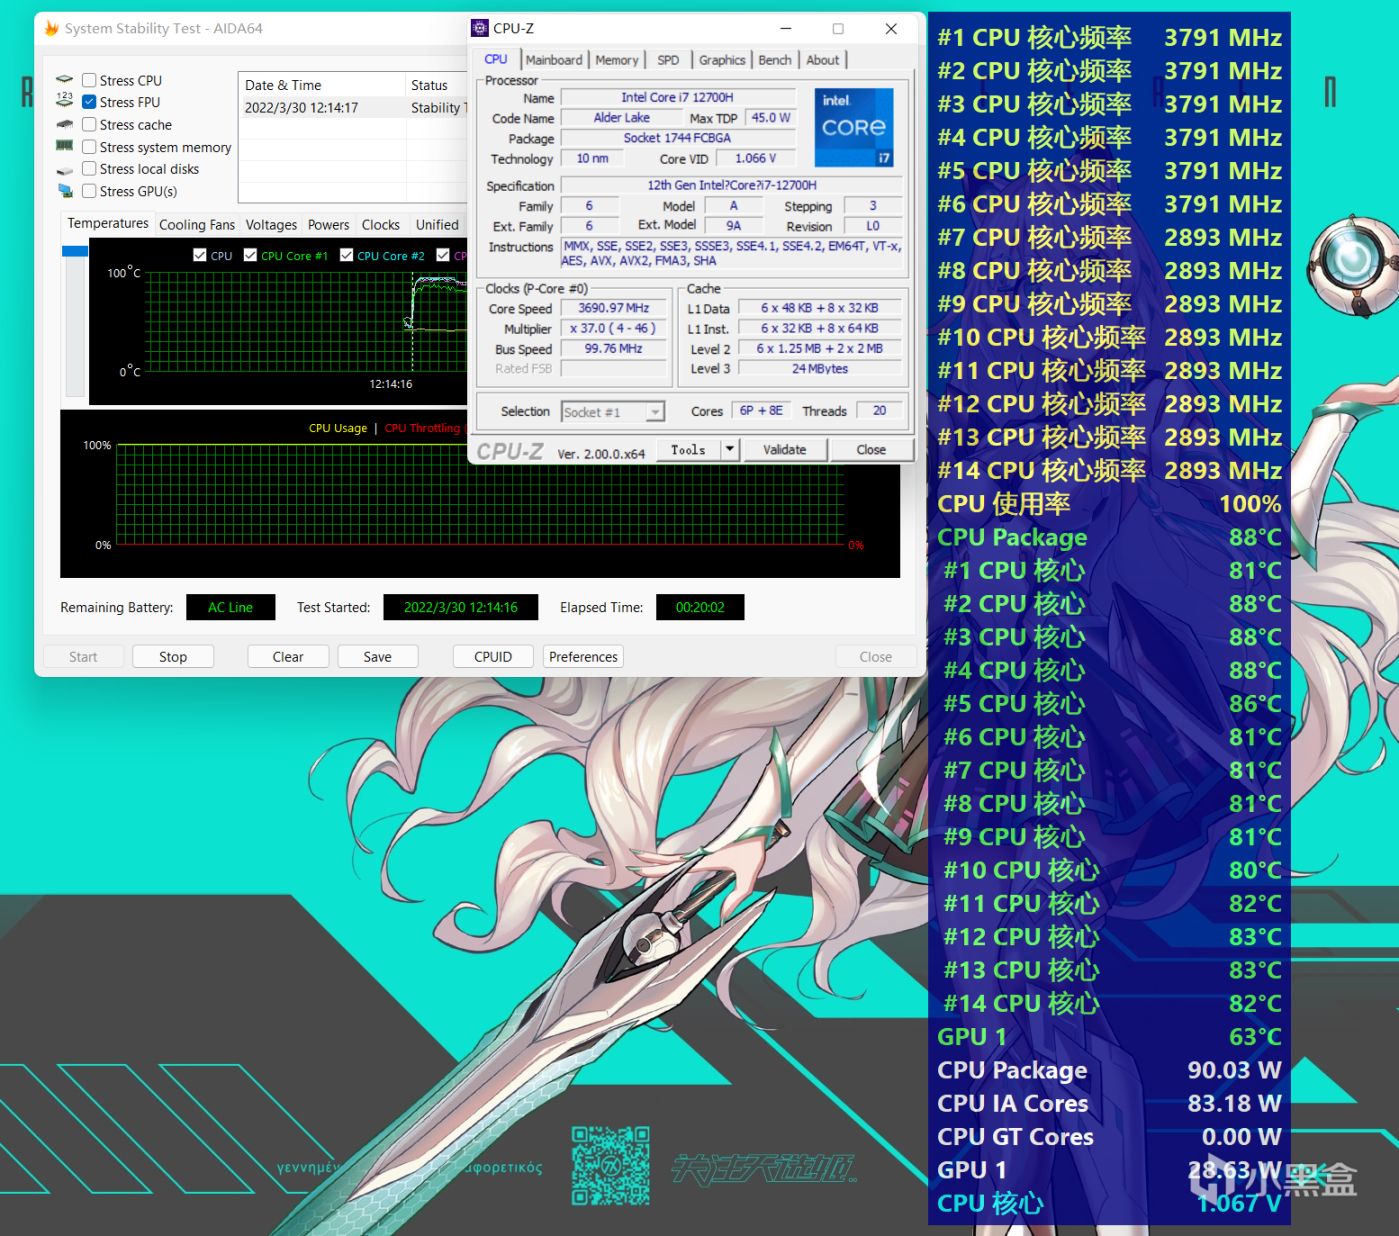
Task: Click the Intel Core i7 logo in CPU-Z
Action: tap(853, 127)
